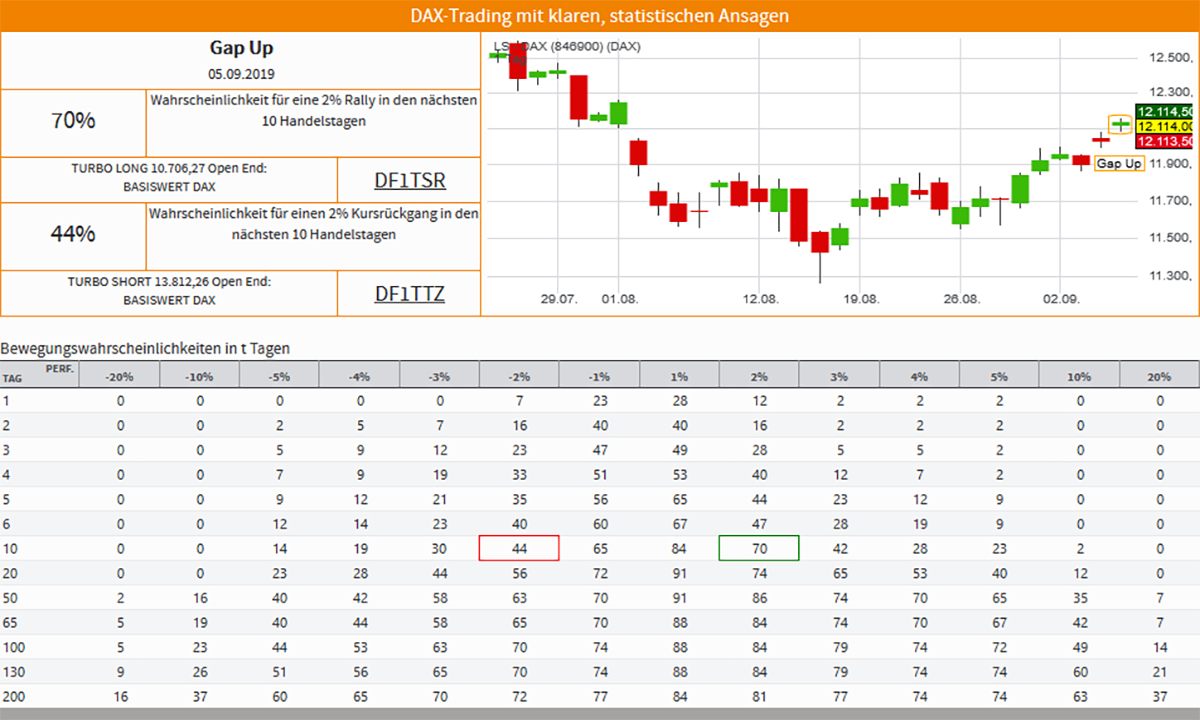The height and width of the screenshot is (720, 1200).
Task: Click the 2% column header
Action: 759,375
